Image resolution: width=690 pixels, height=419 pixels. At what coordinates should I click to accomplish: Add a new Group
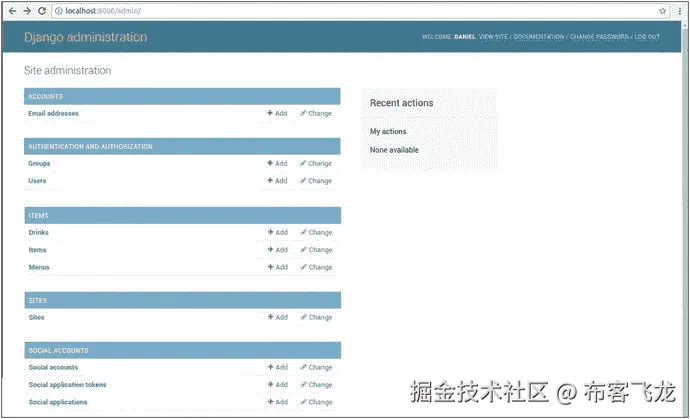coord(277,164)
